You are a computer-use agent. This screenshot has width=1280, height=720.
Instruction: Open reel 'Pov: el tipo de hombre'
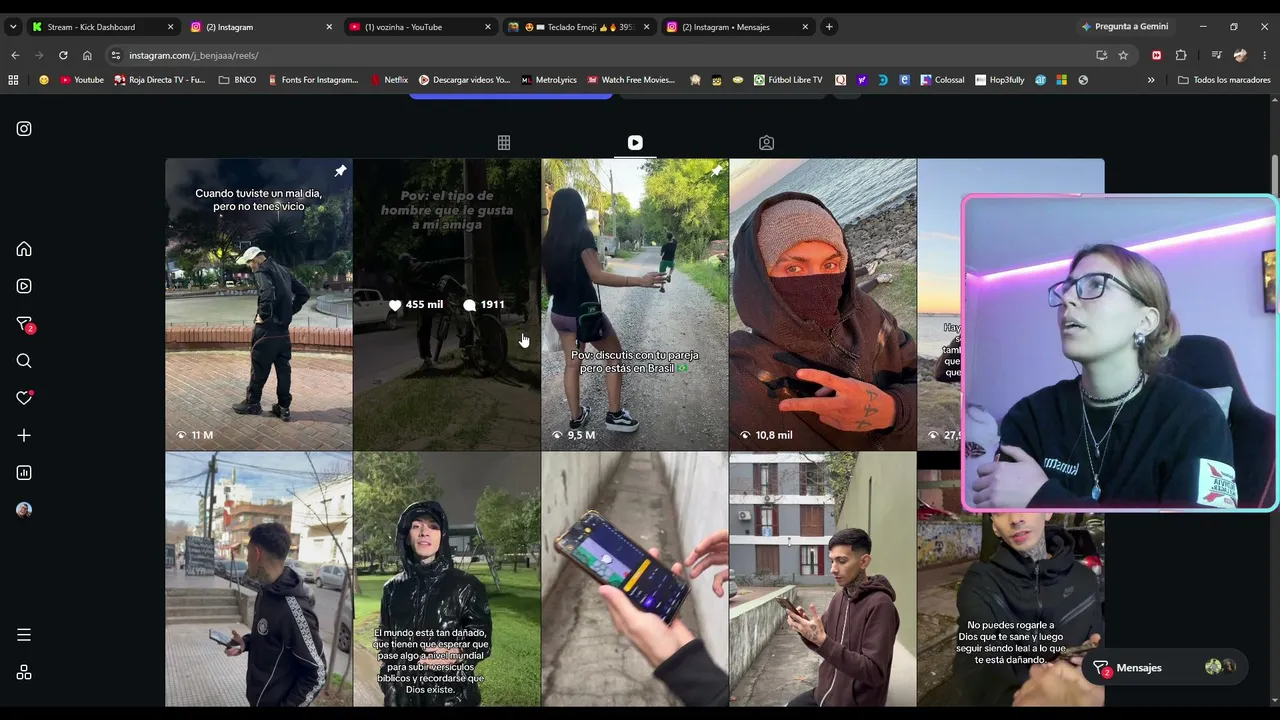pyautogui.click(x=447, y=304)
